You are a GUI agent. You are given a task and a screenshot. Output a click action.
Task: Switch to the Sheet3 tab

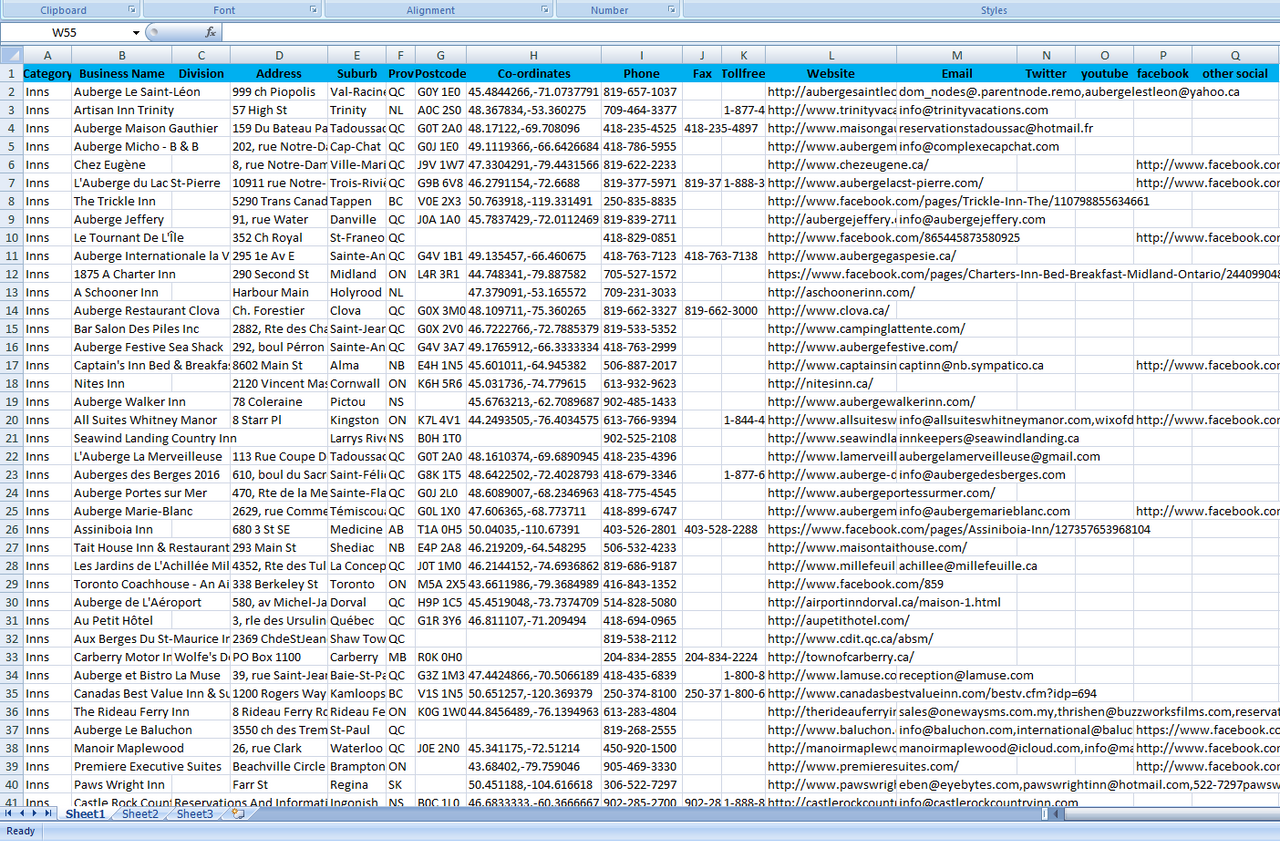coord(194,814)
